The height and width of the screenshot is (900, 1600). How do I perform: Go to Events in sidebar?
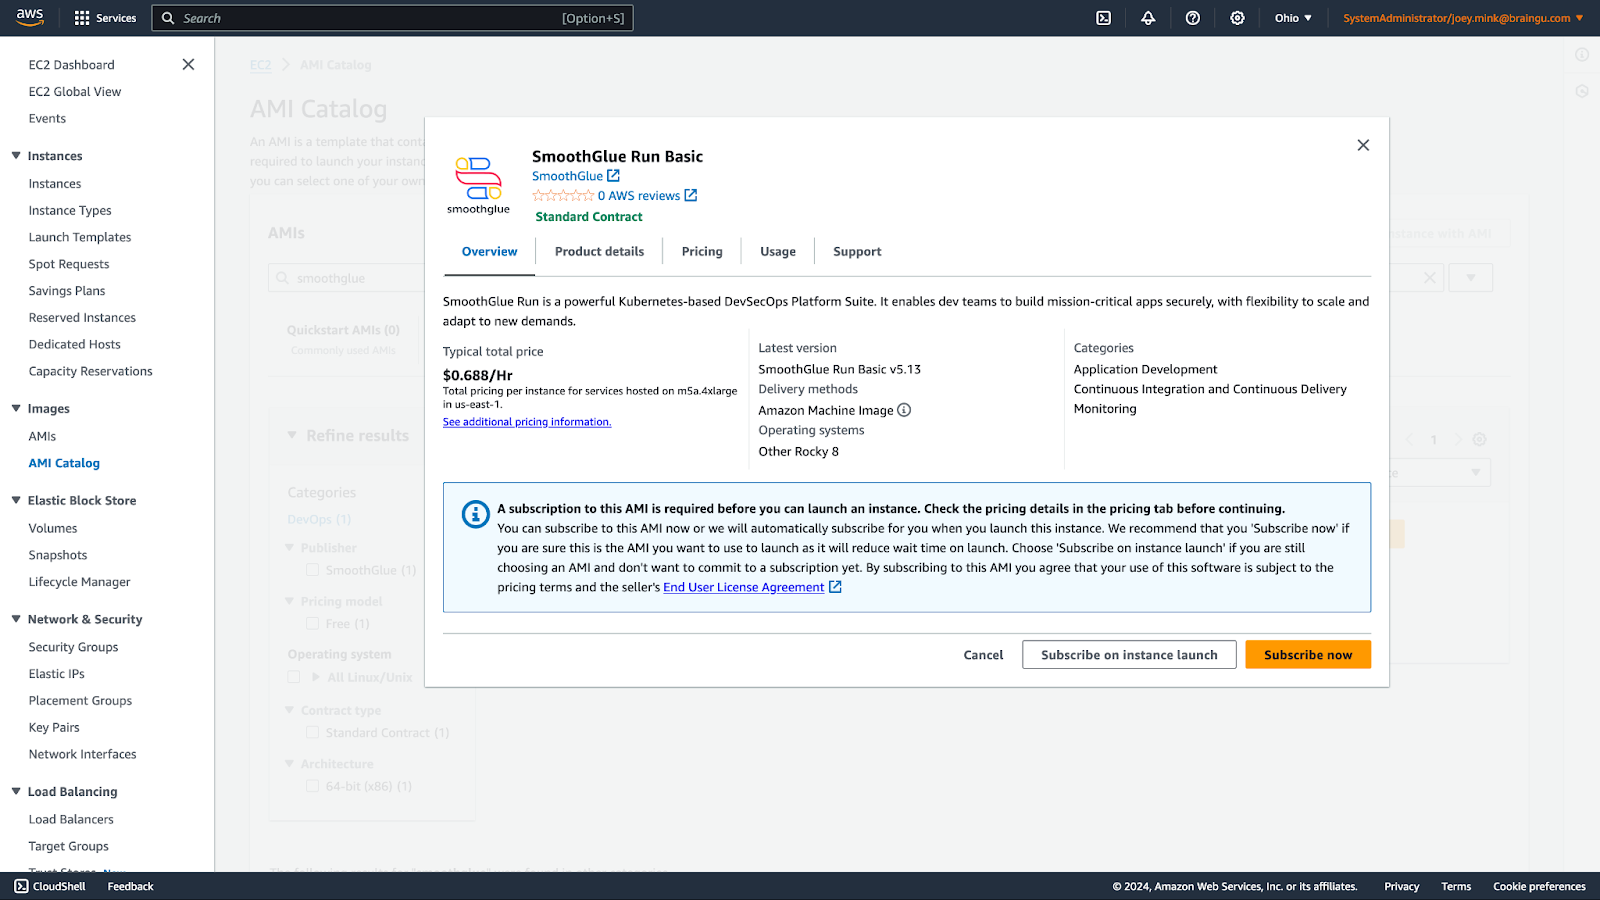[47, 119]
